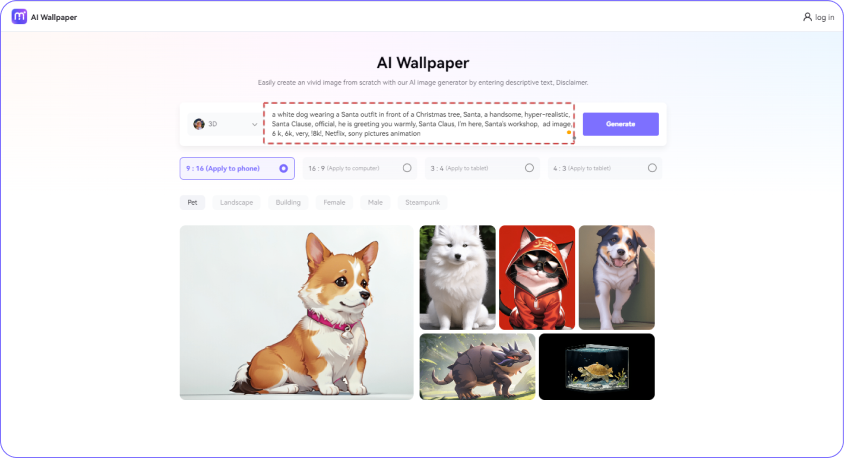Switch to the Landscape category tab
Screen dimensions: 844x458
236,202
